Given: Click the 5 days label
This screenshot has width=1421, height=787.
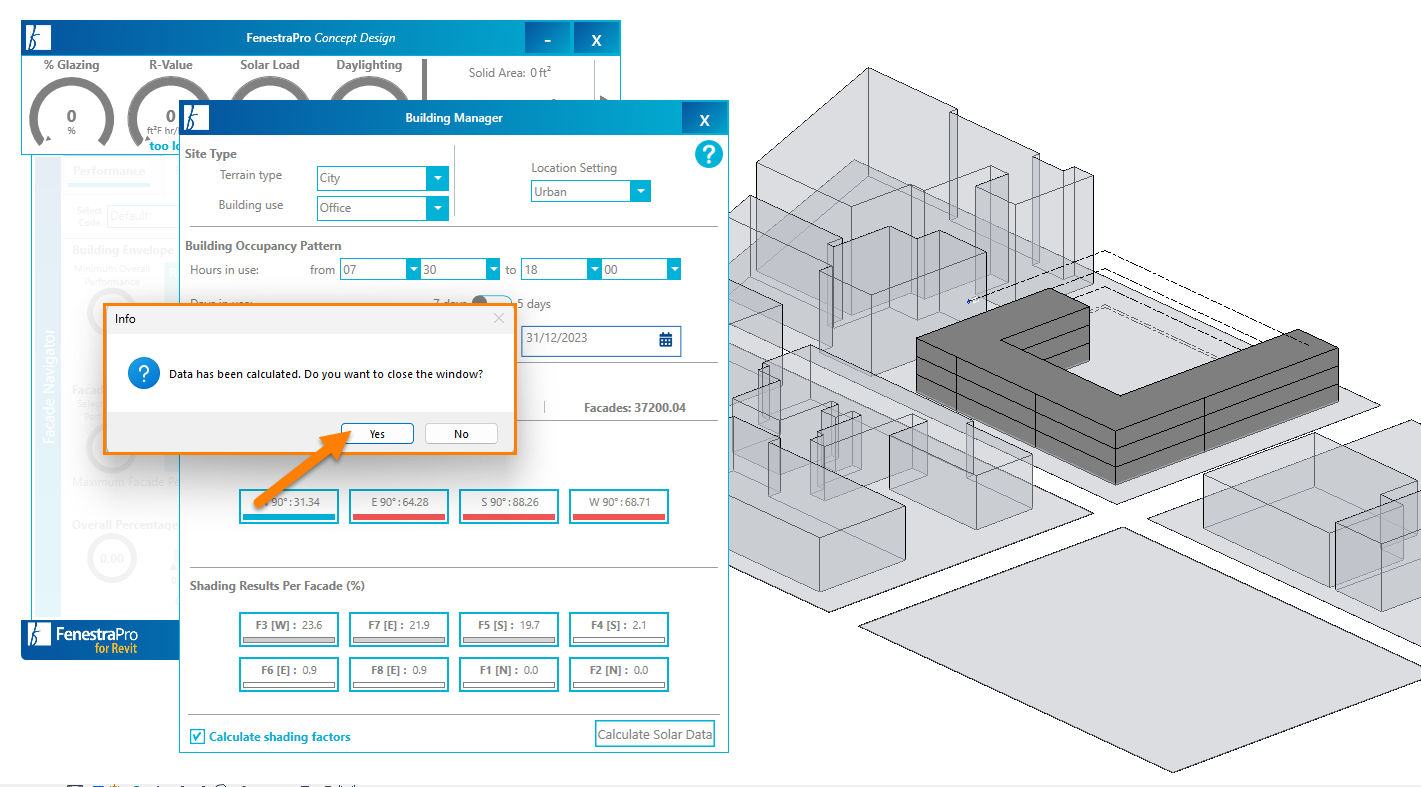Looking at the screenshot, I should (534, 304).
